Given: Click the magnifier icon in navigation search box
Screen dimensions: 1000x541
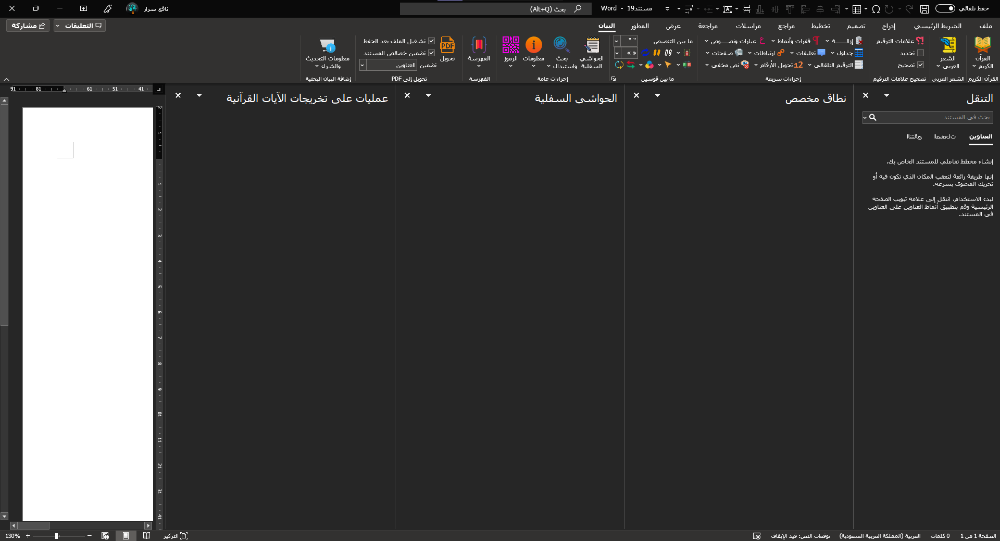Looking at the screenshot, I should (x=872, y=117).
